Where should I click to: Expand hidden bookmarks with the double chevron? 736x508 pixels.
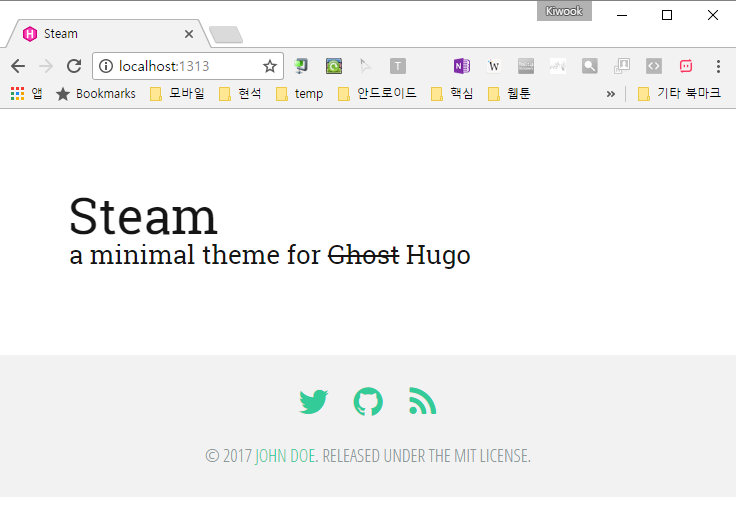coord(610,94)
